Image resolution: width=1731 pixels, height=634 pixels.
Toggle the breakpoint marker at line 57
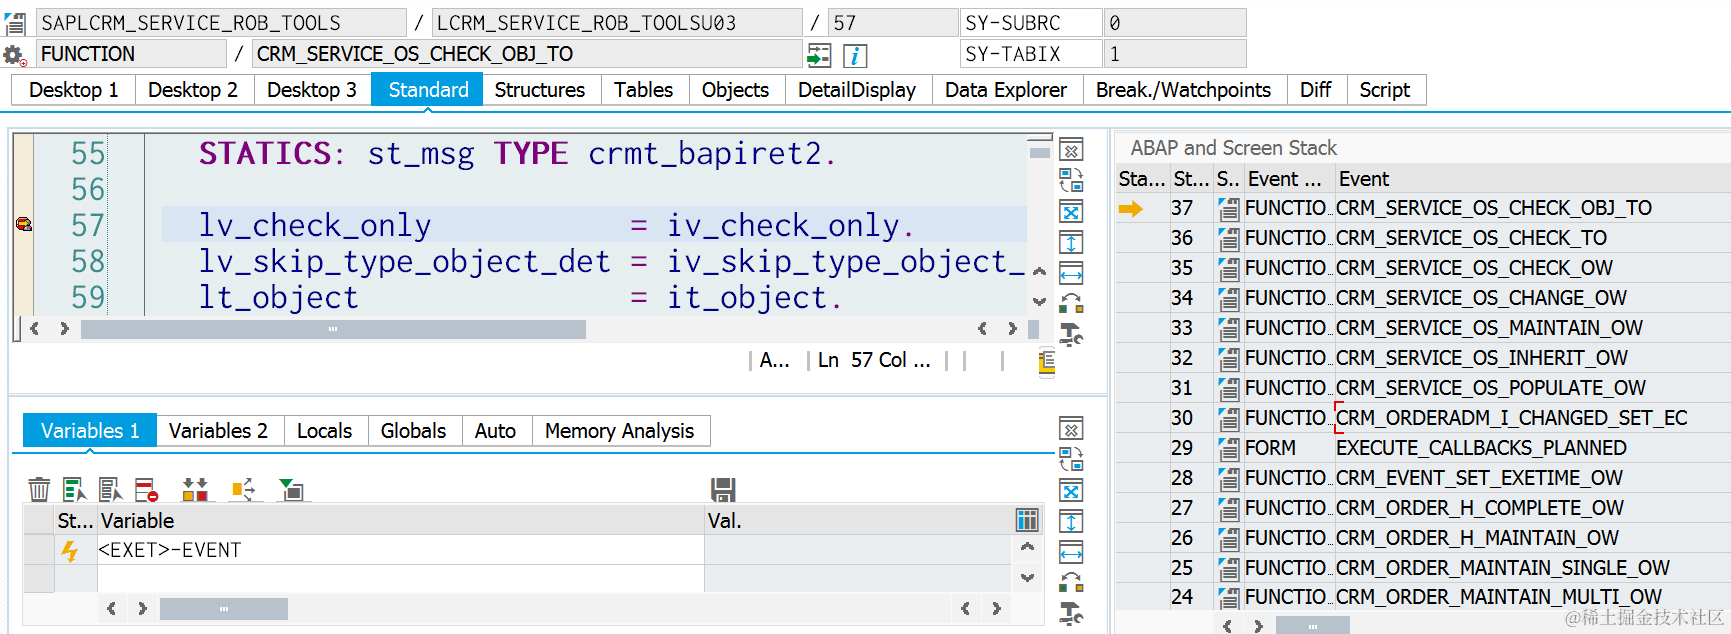tap(24, 224)
